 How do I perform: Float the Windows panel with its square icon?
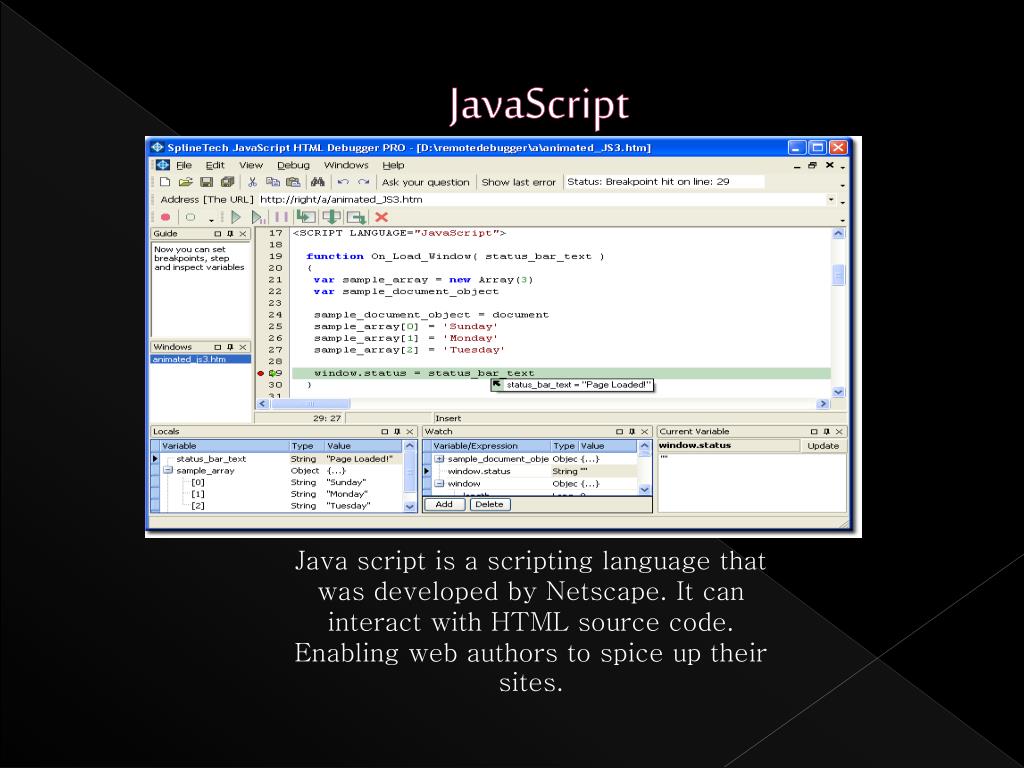tap(218, 347)
